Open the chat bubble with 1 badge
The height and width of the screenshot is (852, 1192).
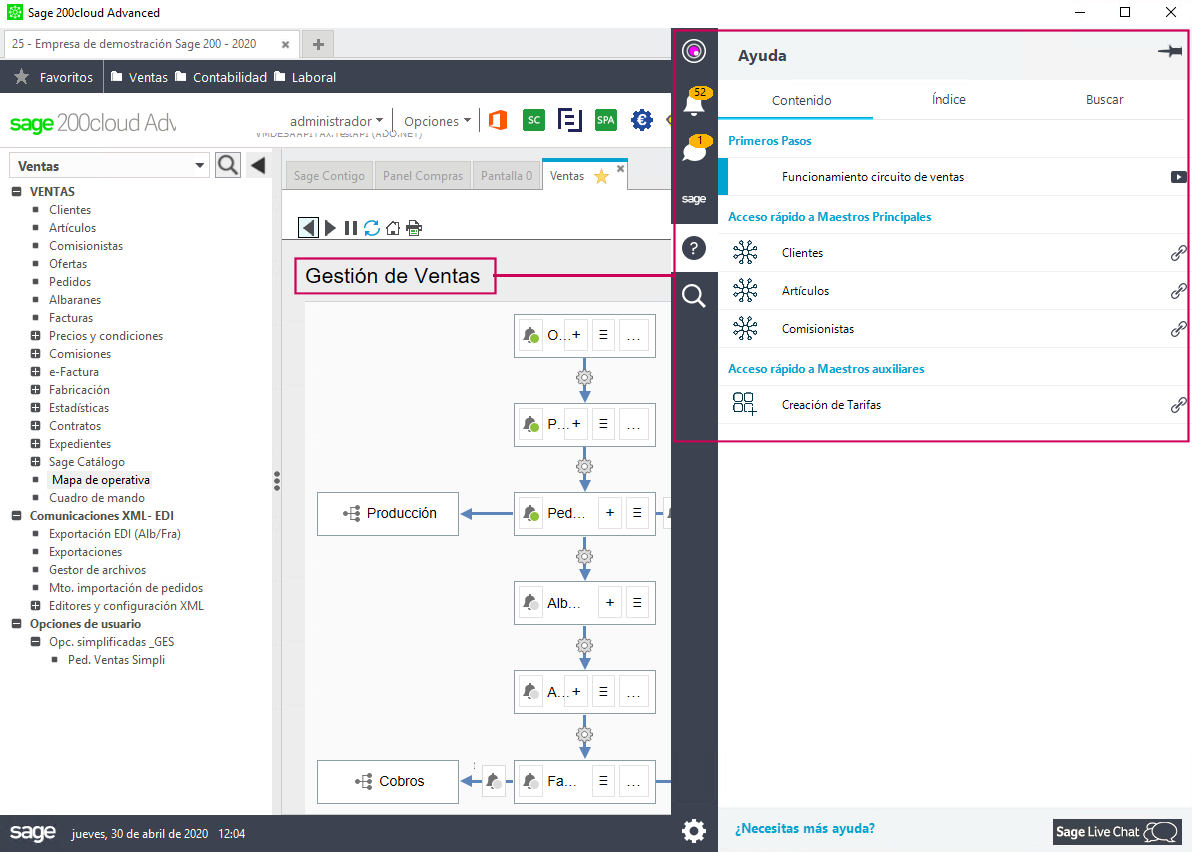[x=695, y=149]
